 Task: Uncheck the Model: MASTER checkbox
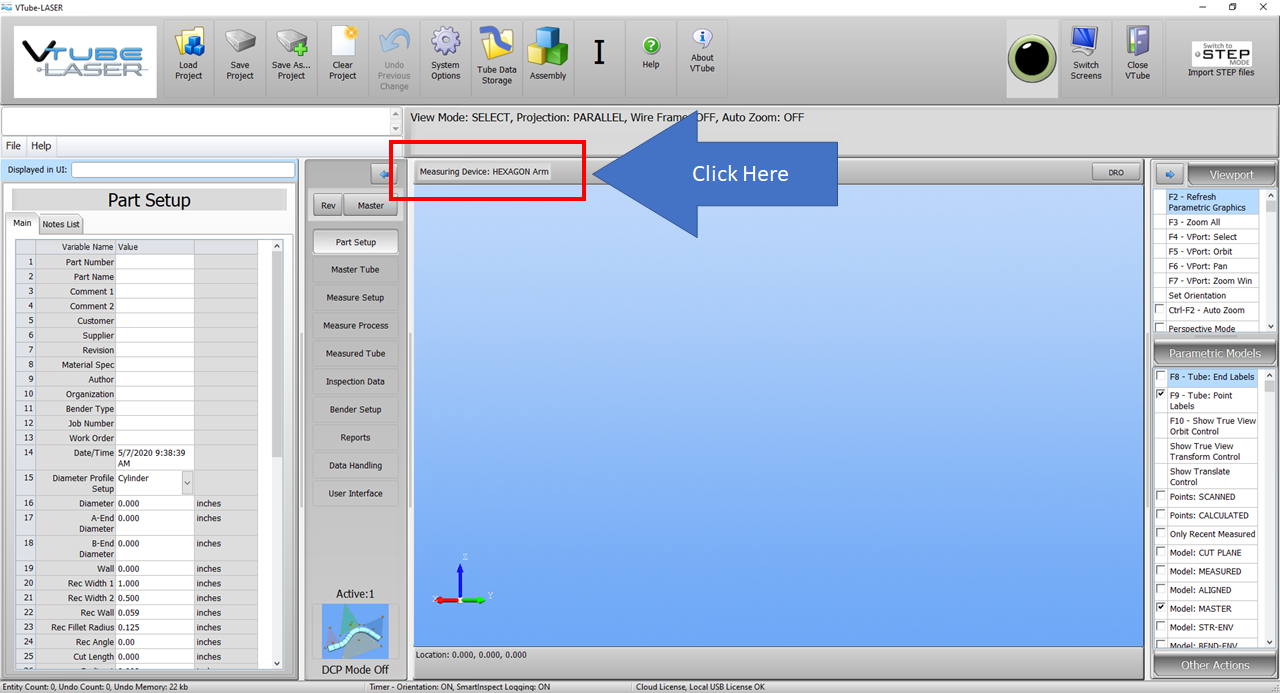pyautogui.click(x=1161, y=608)
